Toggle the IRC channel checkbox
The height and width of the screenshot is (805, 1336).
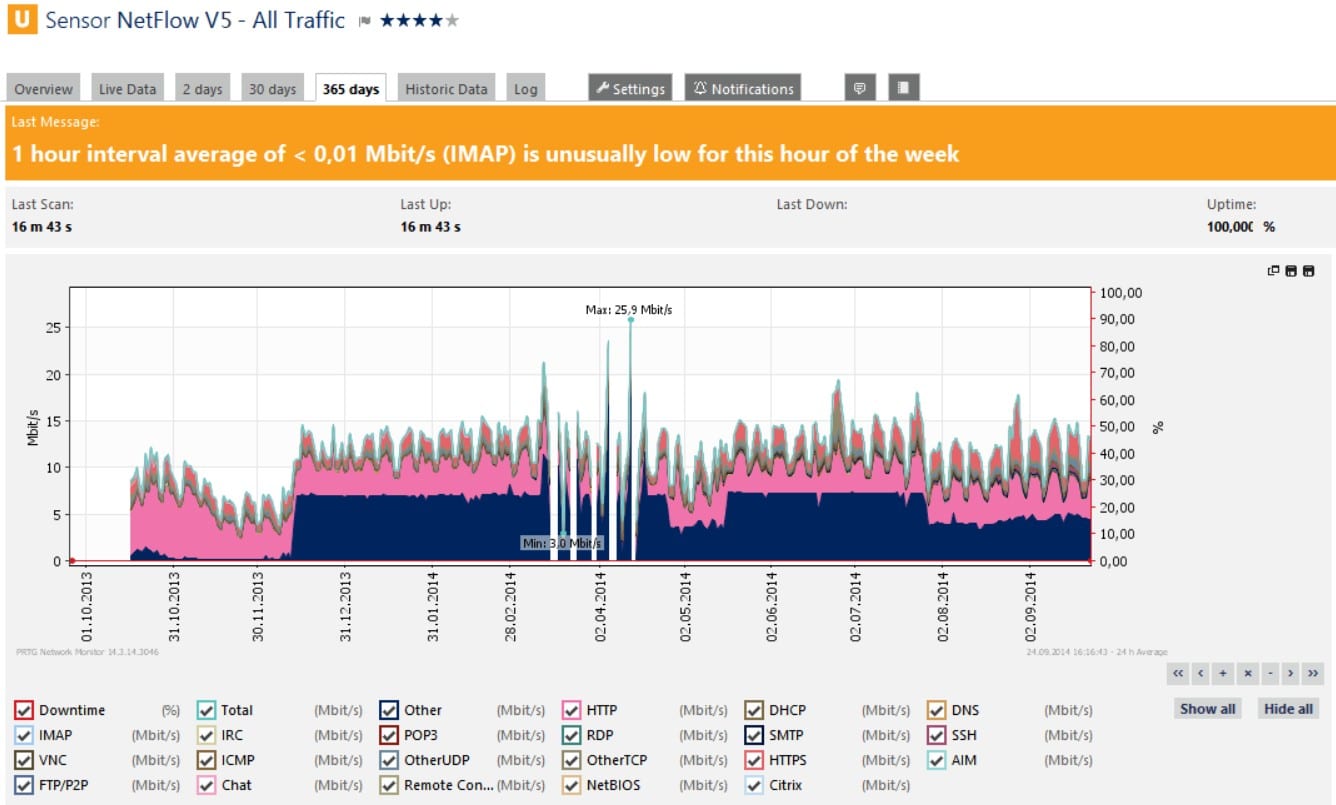pyautogui.click(x=206, y=735)
